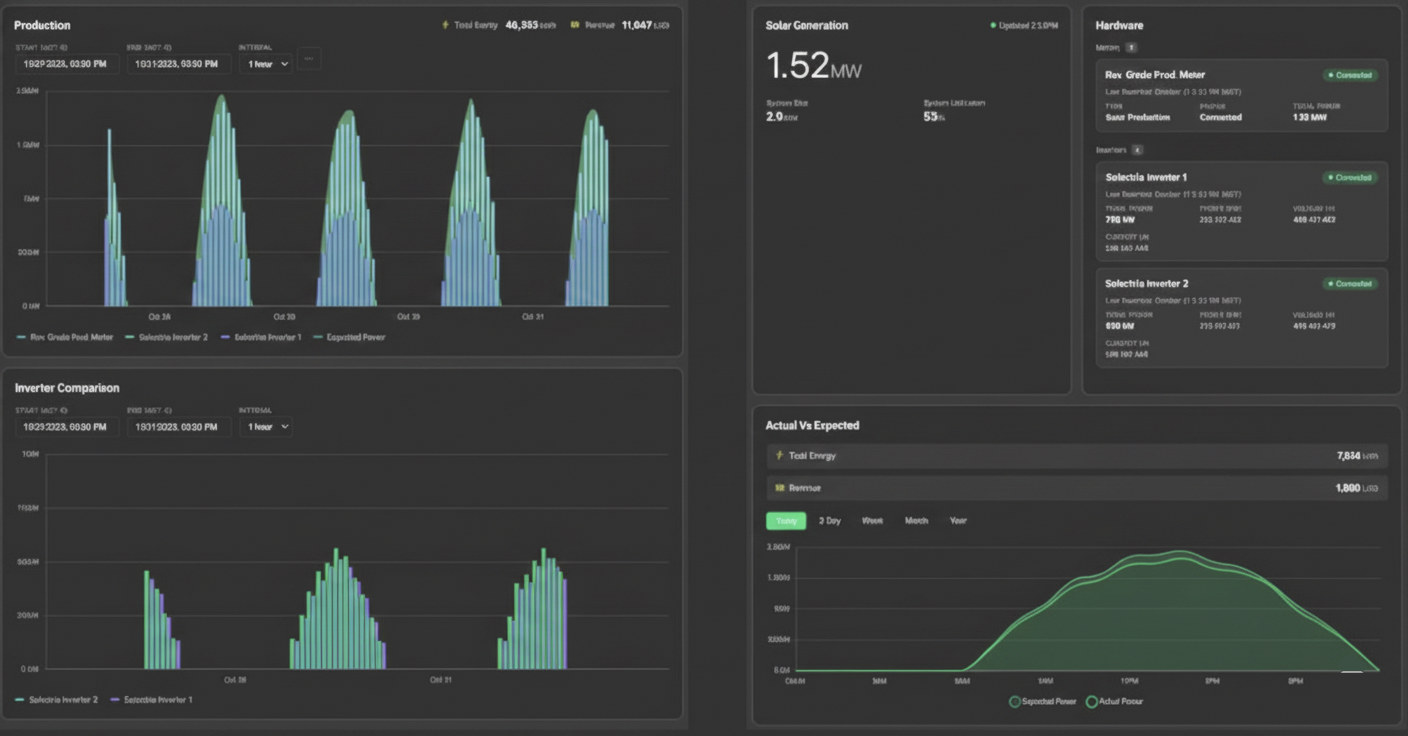Click the revenue icon in Actual Vs Expected

click(x=779, y=488)
